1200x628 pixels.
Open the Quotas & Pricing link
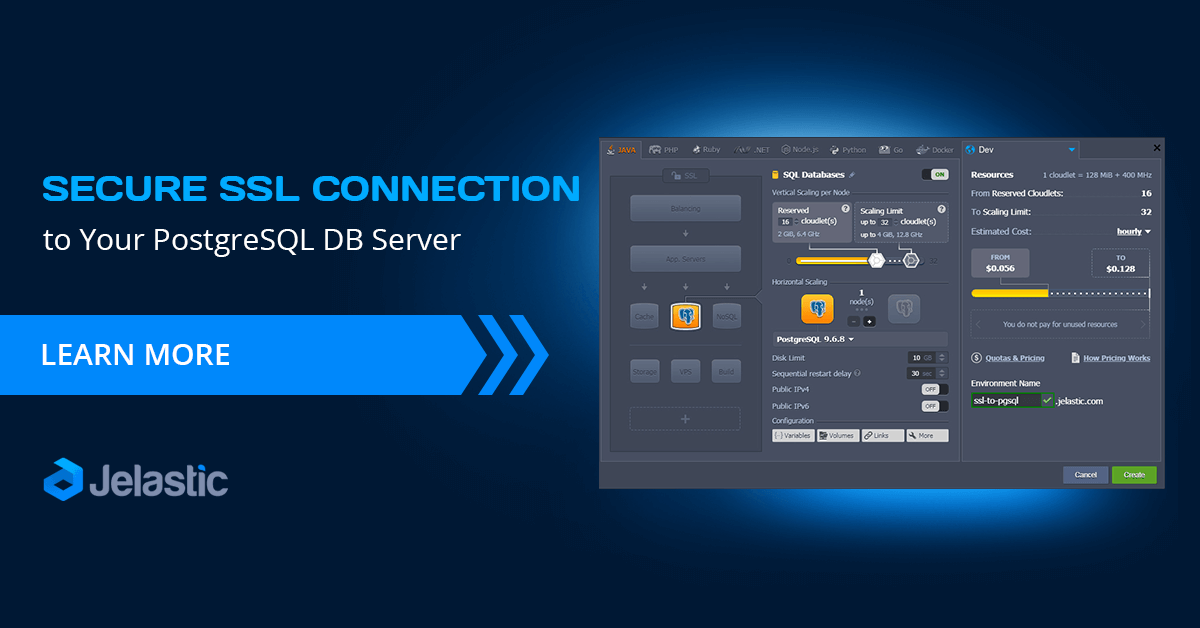[x=1013, y=358]
